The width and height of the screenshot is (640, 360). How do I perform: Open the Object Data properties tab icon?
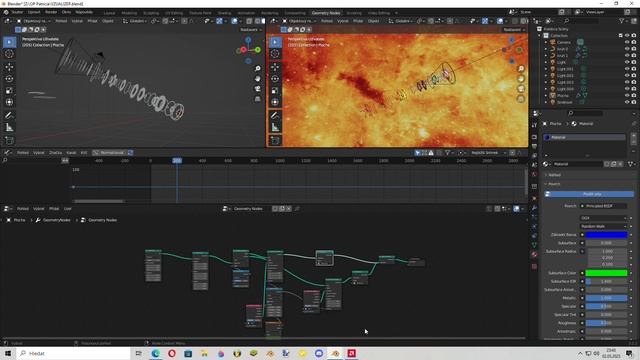click(534, 245)
